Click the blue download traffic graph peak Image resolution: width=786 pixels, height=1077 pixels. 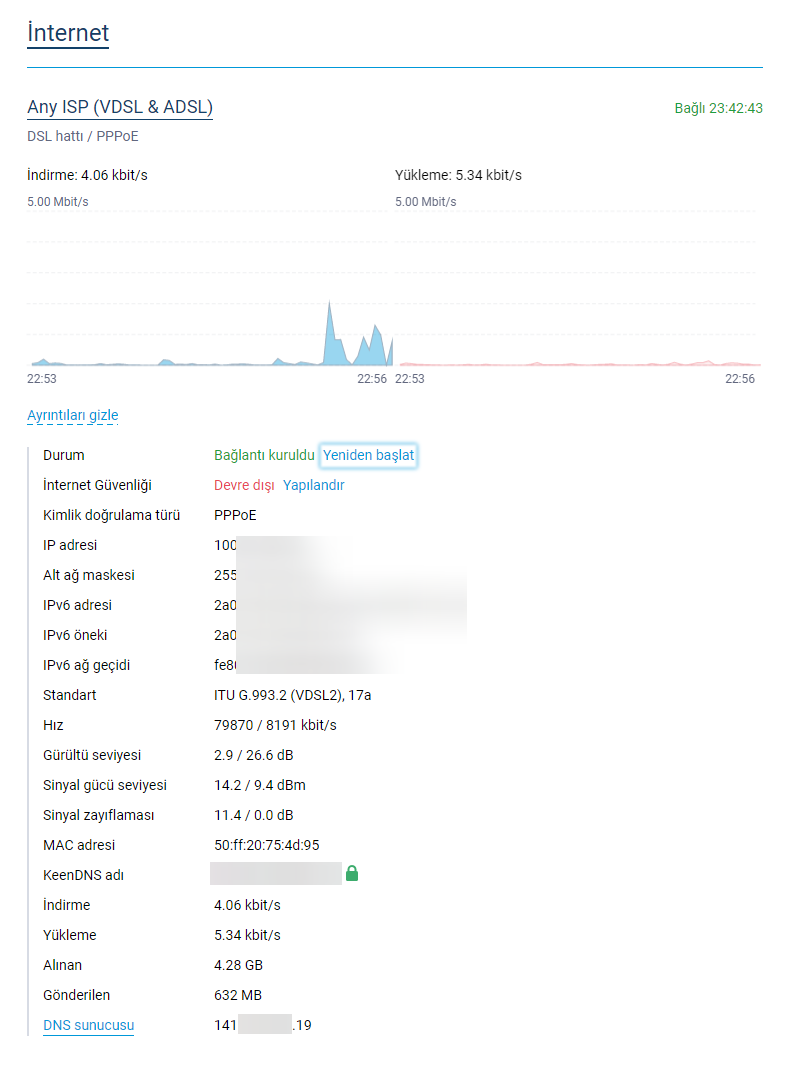(x=330, y=335)
